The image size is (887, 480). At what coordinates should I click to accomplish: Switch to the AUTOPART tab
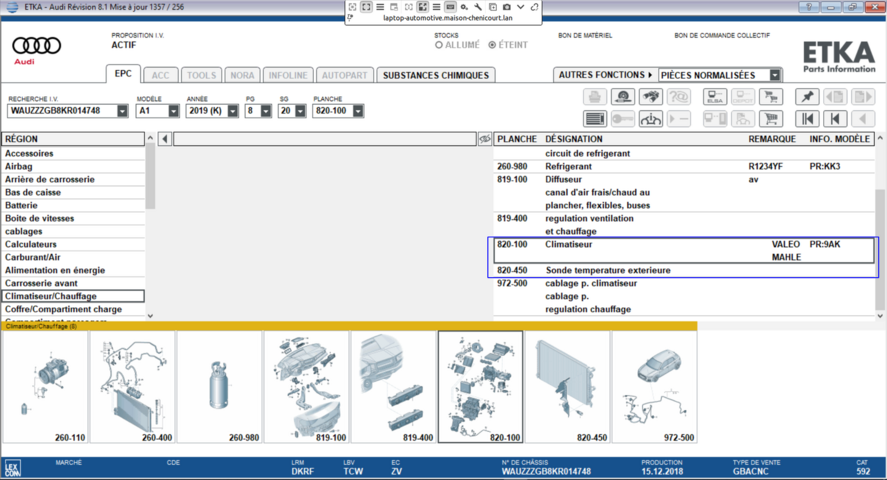345,75
